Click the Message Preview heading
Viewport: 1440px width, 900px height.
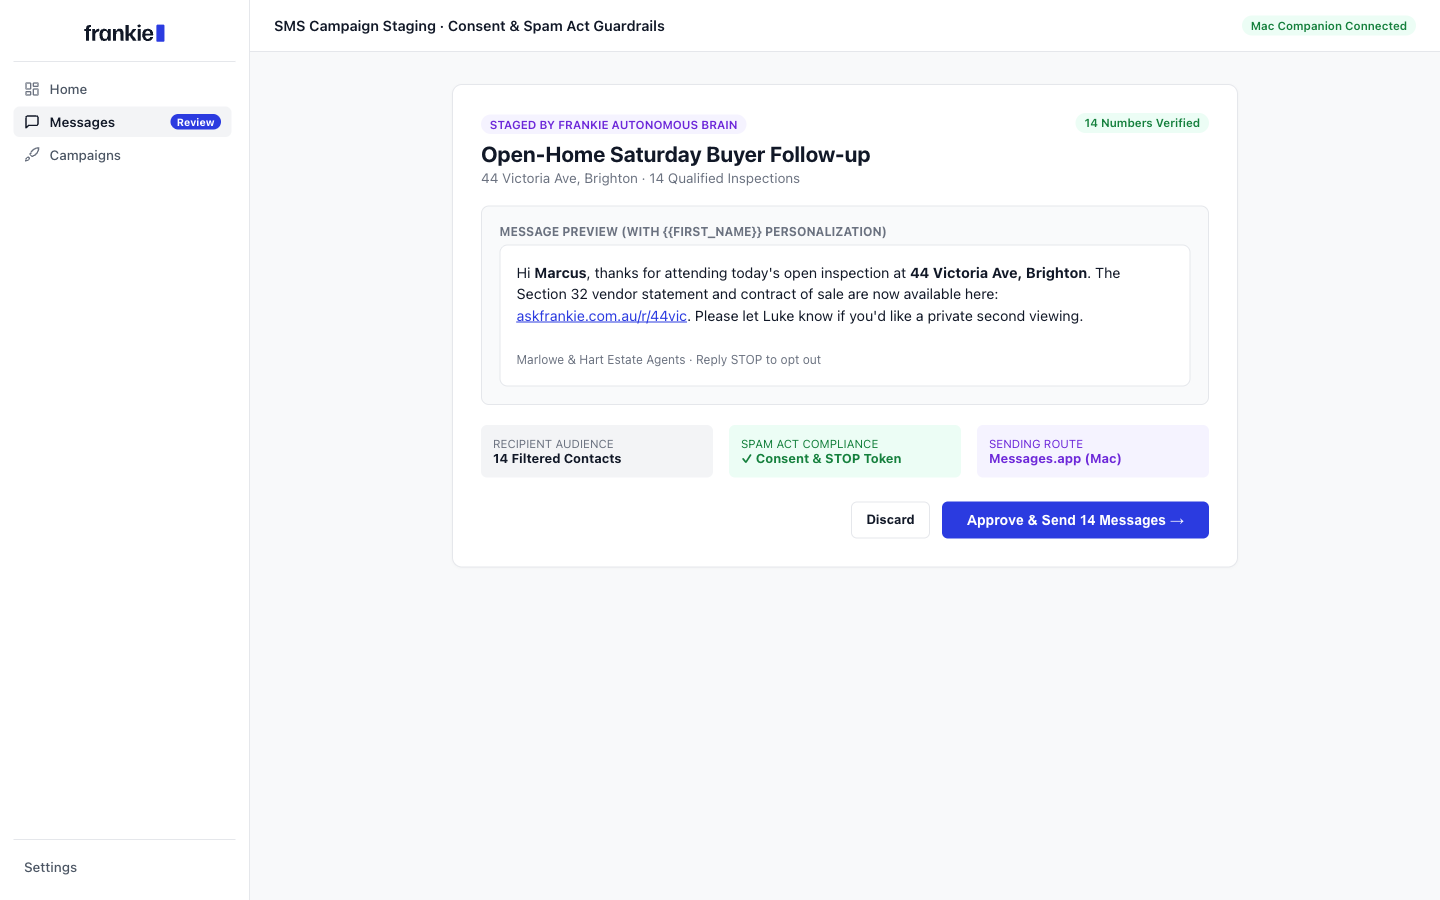[693, 231]
